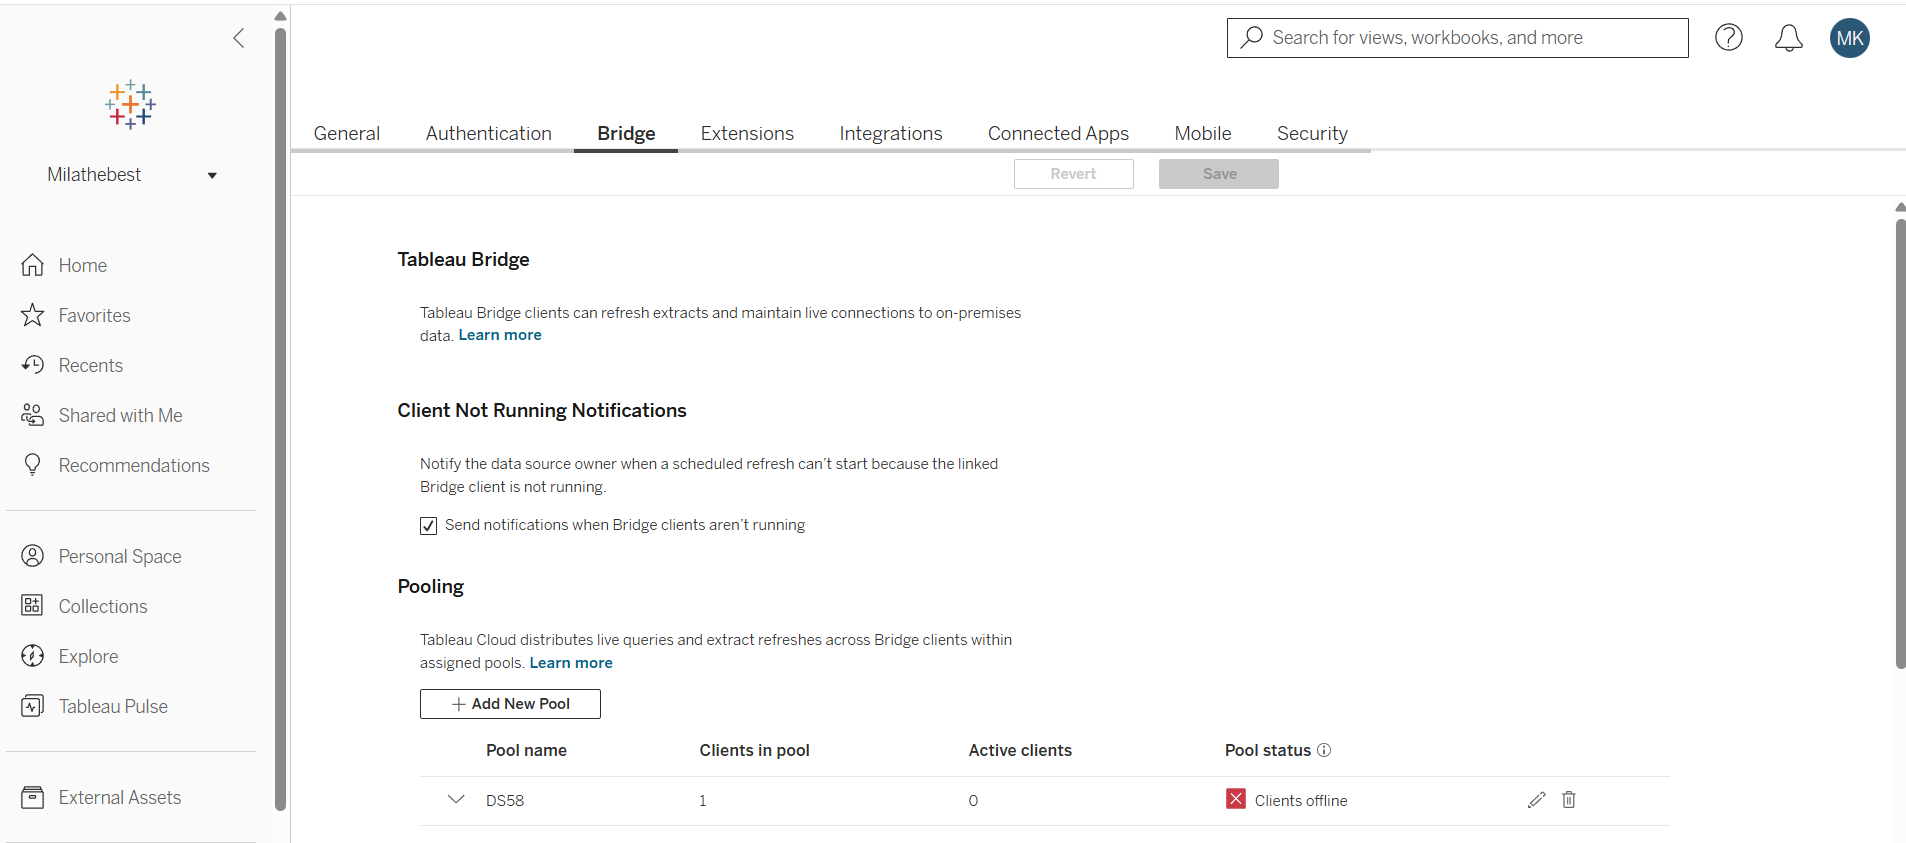The width and height of the screenshot is (1906, 843).
Task: Delete the DS58 pool with trash icon
Action: click(x=1569, y=800)
